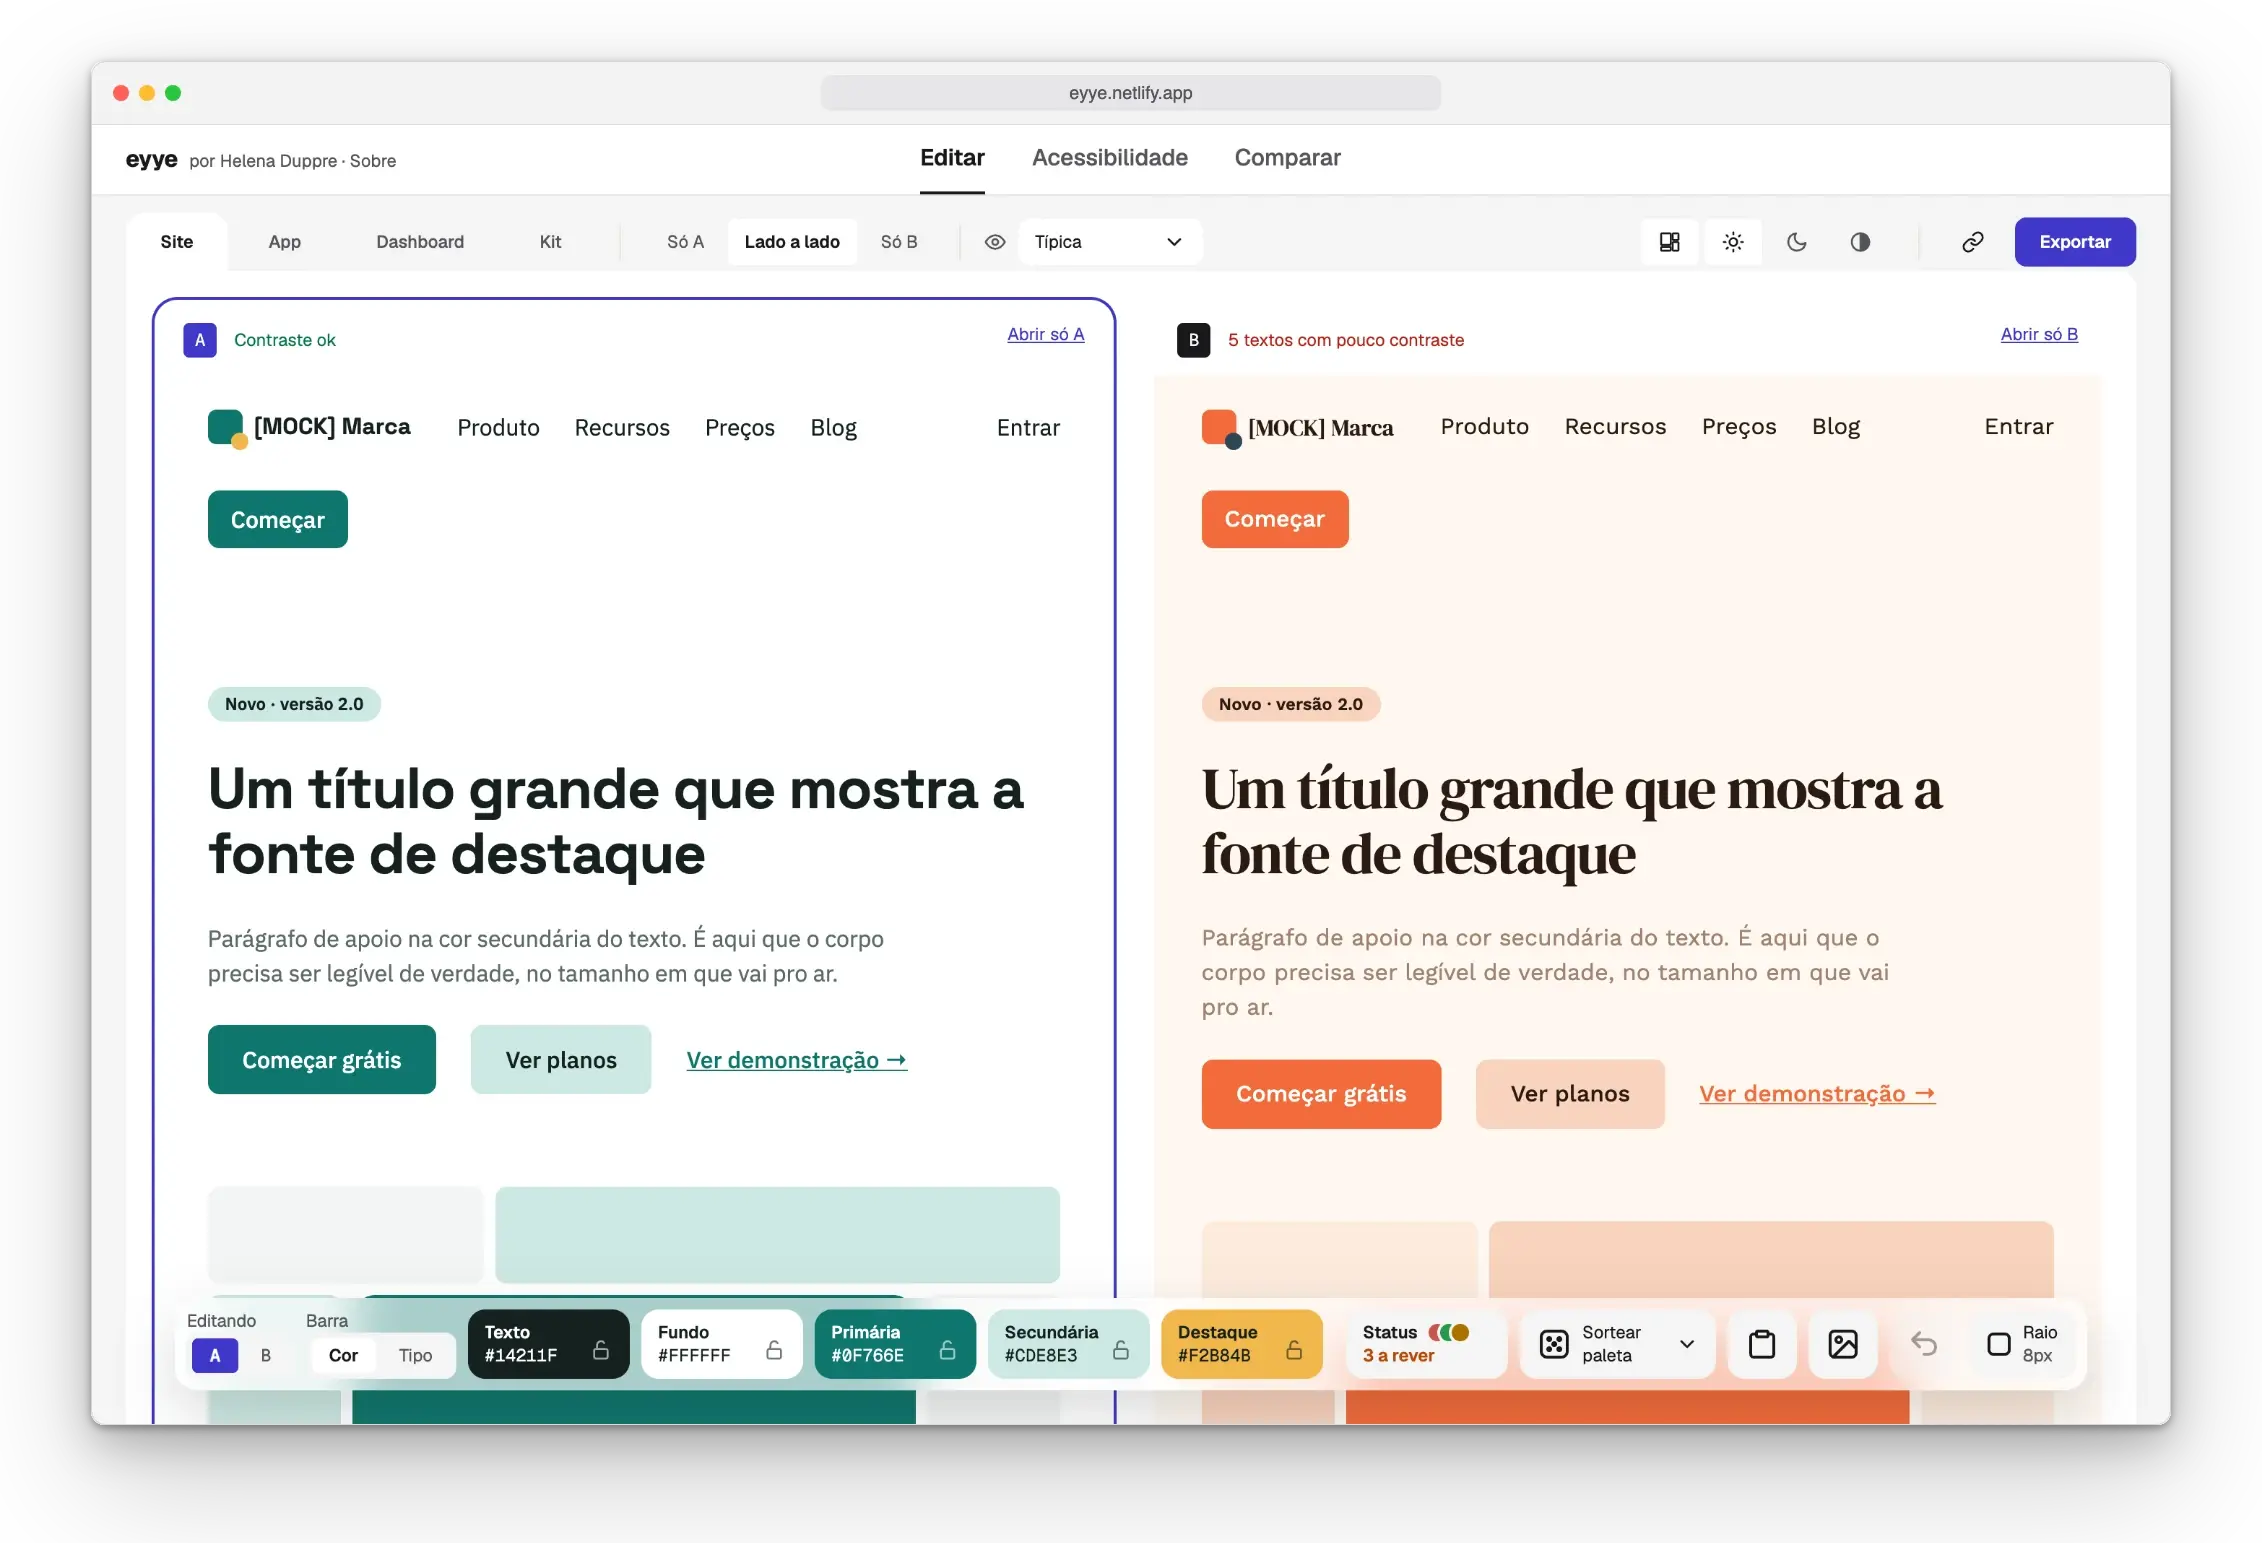The height and width of the screenshot is (1543, 2262).
Task: Select editing palette A
Action: click(215, 1355)
